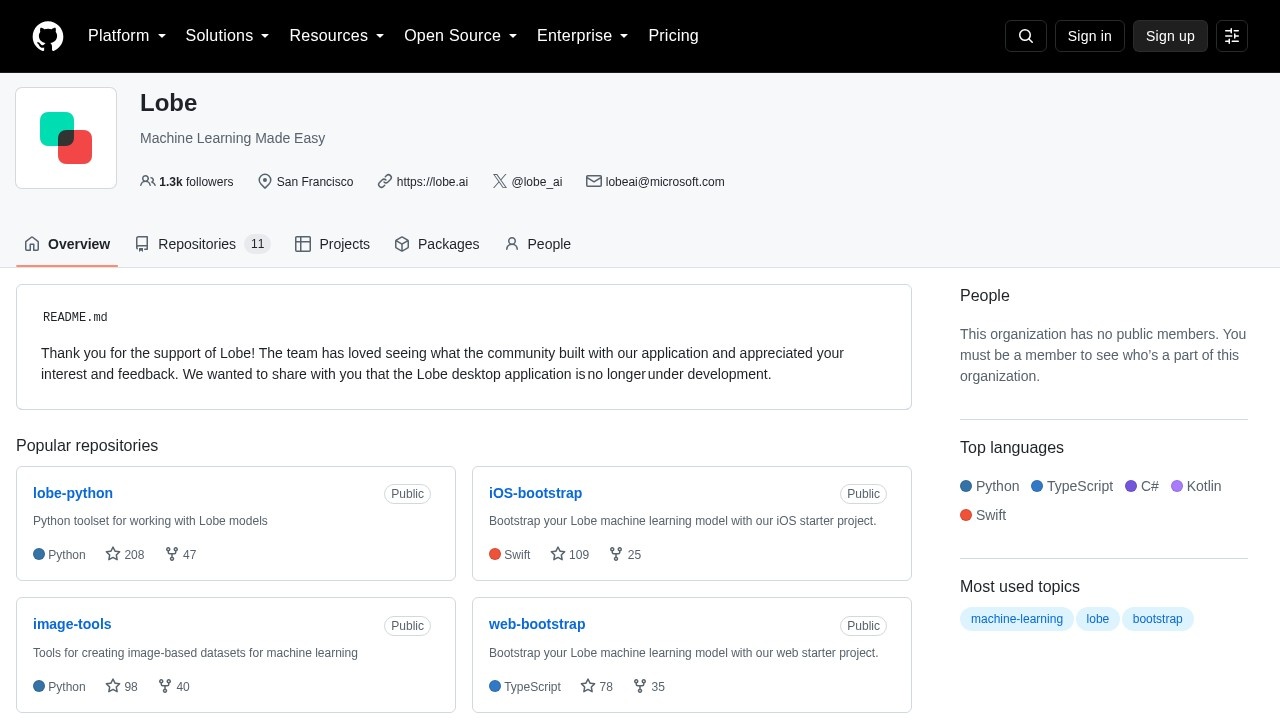This screenshot has width=1280, height=720.
Task: Click the "Most used topics" heading
Action: [1020, 587]
